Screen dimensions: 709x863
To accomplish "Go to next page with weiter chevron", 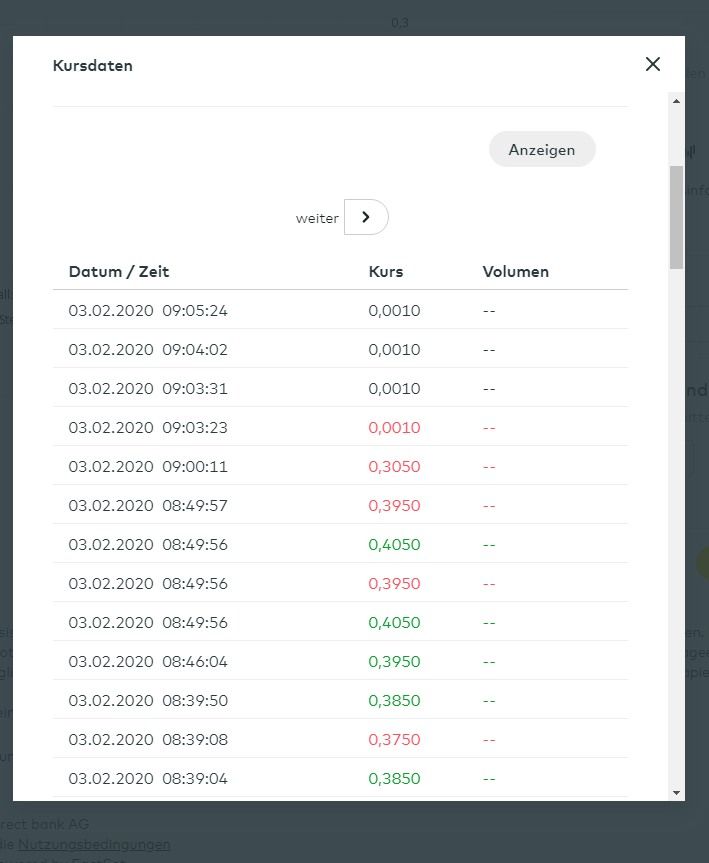I will click(x=366, y=217).
